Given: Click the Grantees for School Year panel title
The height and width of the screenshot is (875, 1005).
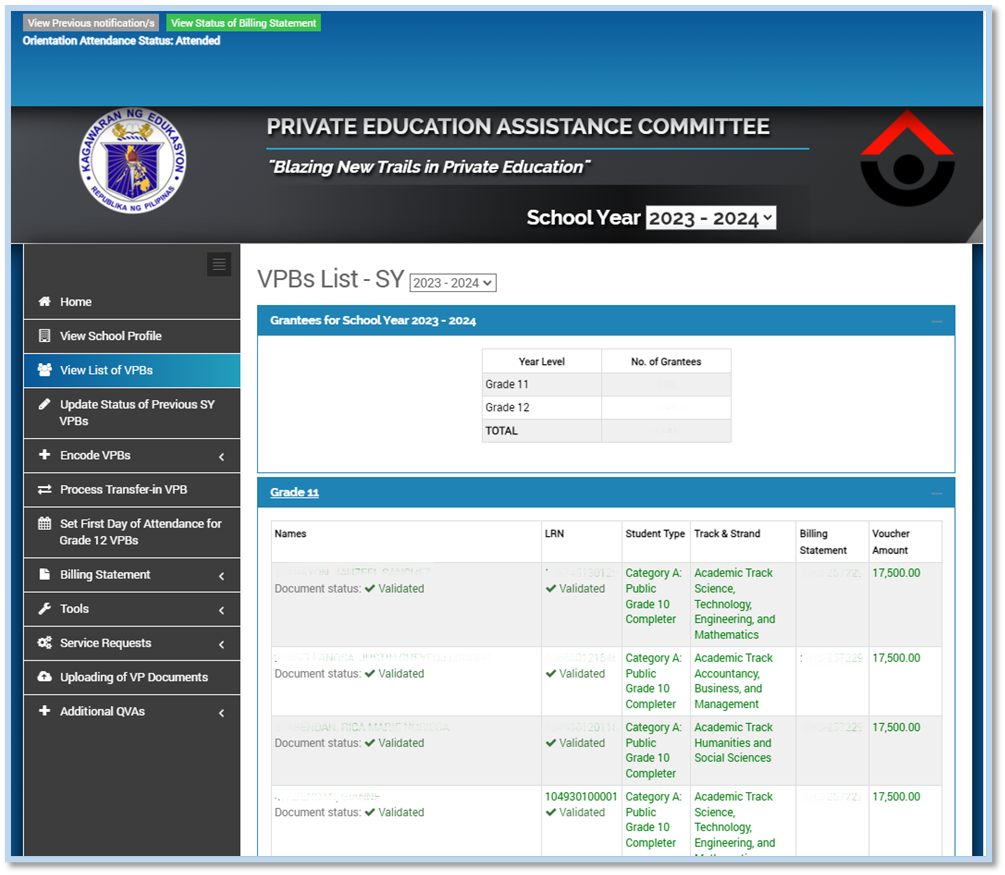Looking at the screenshot, I should tap(373, 321).
